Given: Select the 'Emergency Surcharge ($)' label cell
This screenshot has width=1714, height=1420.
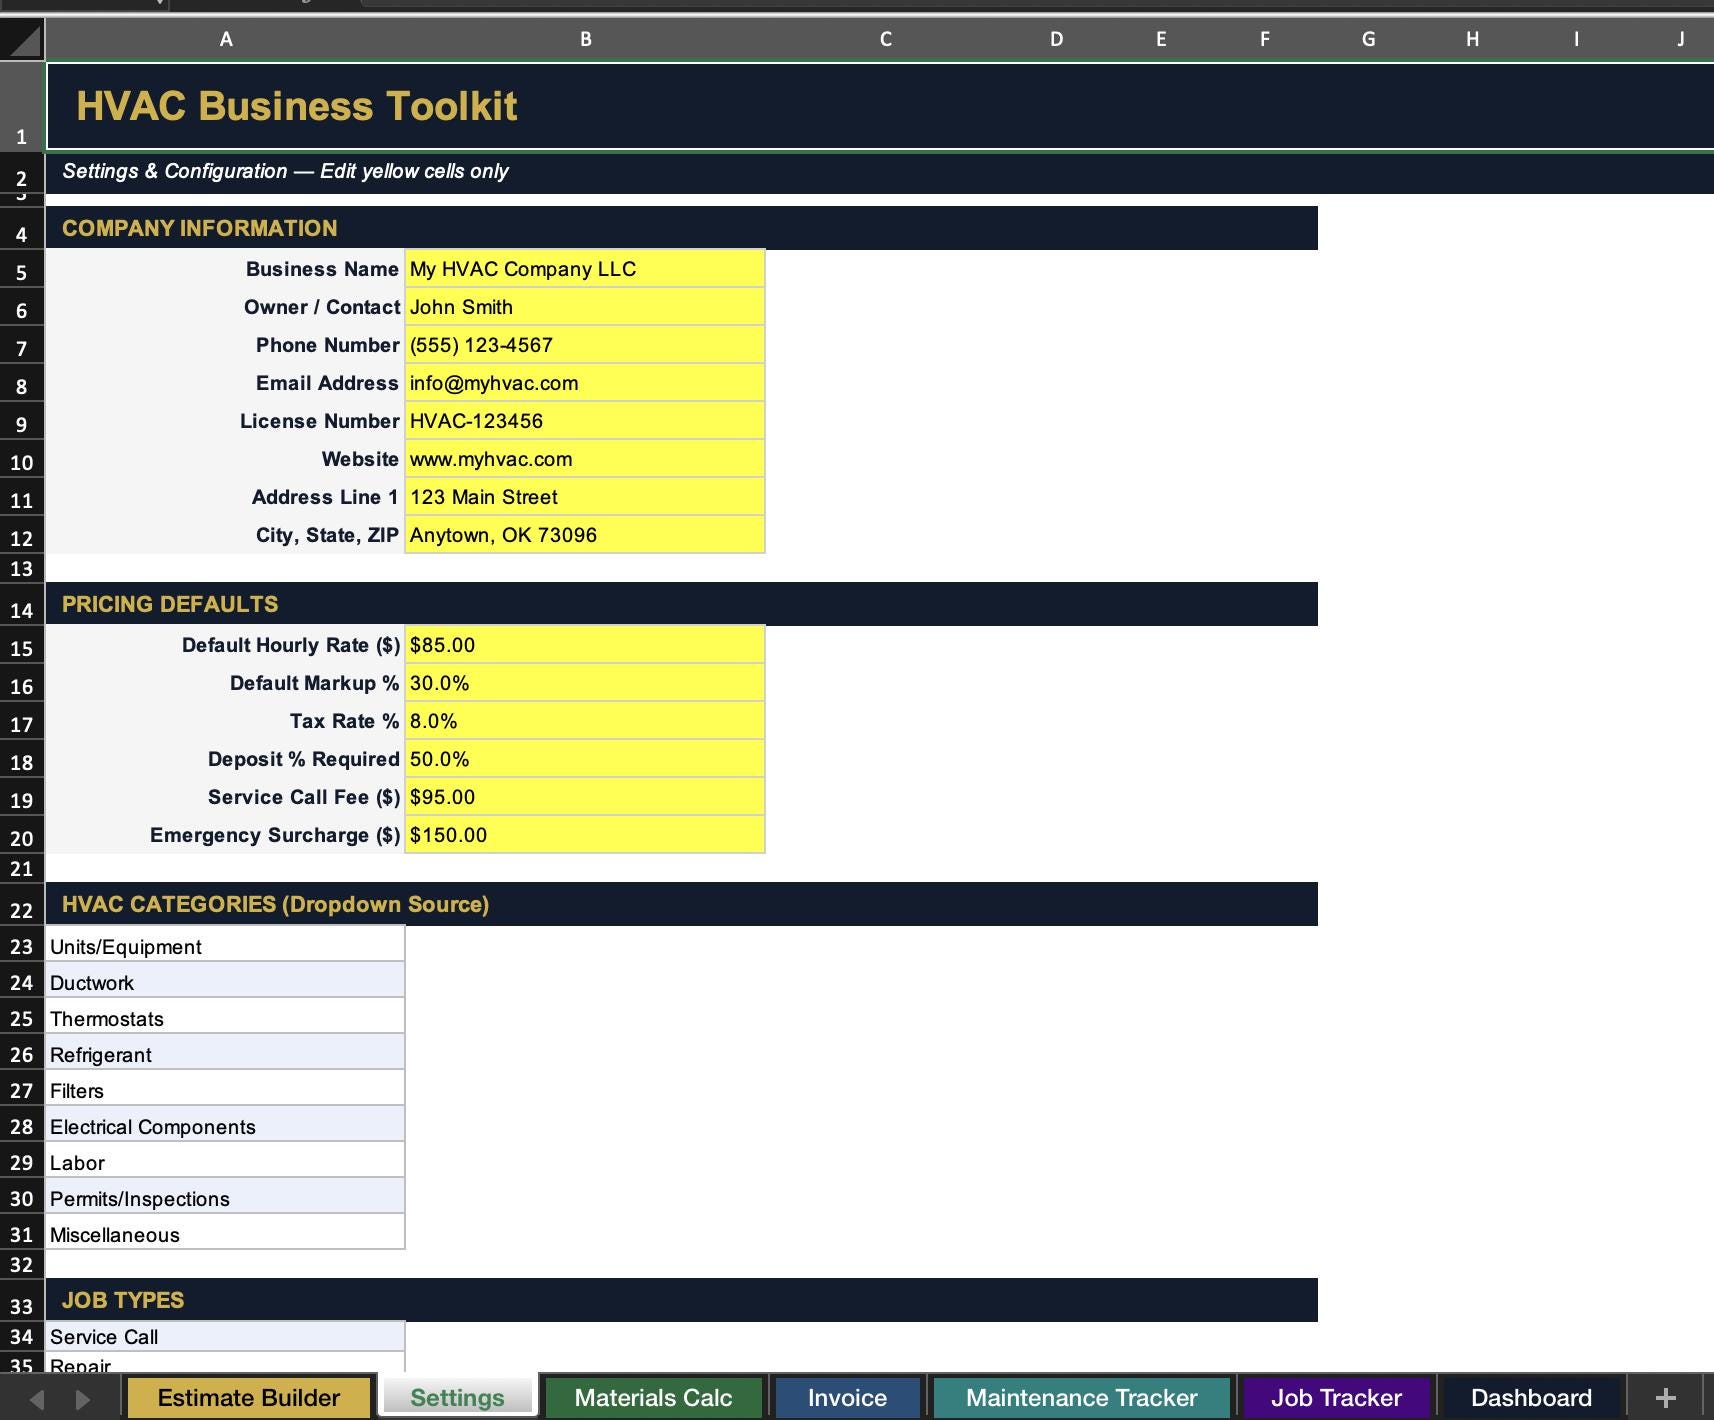Looking at the screenshot, I should (225, 835).
